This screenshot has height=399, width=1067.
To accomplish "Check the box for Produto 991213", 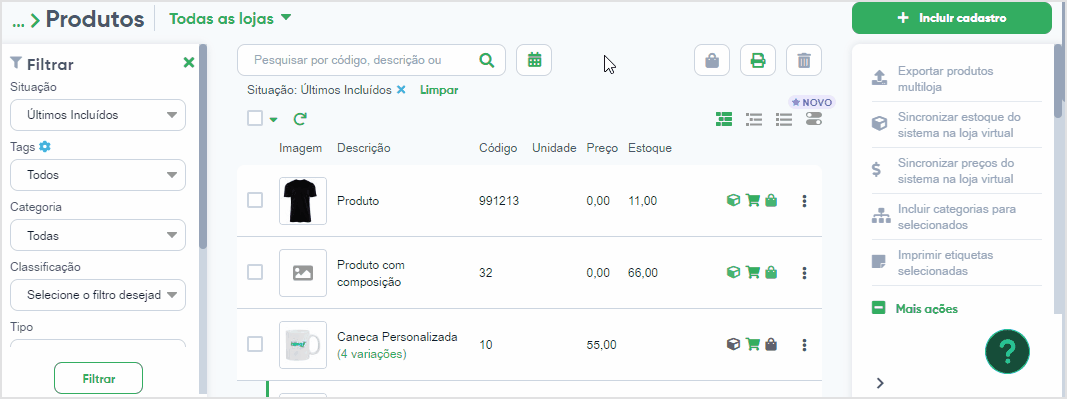I will (255, 200).
